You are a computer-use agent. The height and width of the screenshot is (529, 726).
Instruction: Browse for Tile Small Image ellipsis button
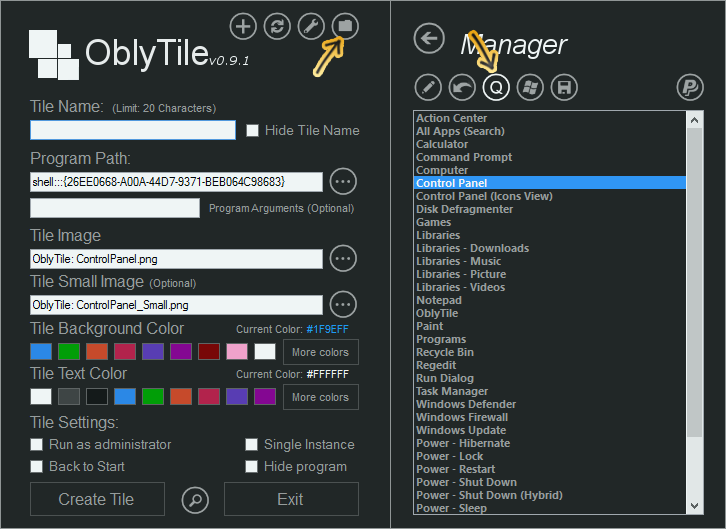point(343,305)
